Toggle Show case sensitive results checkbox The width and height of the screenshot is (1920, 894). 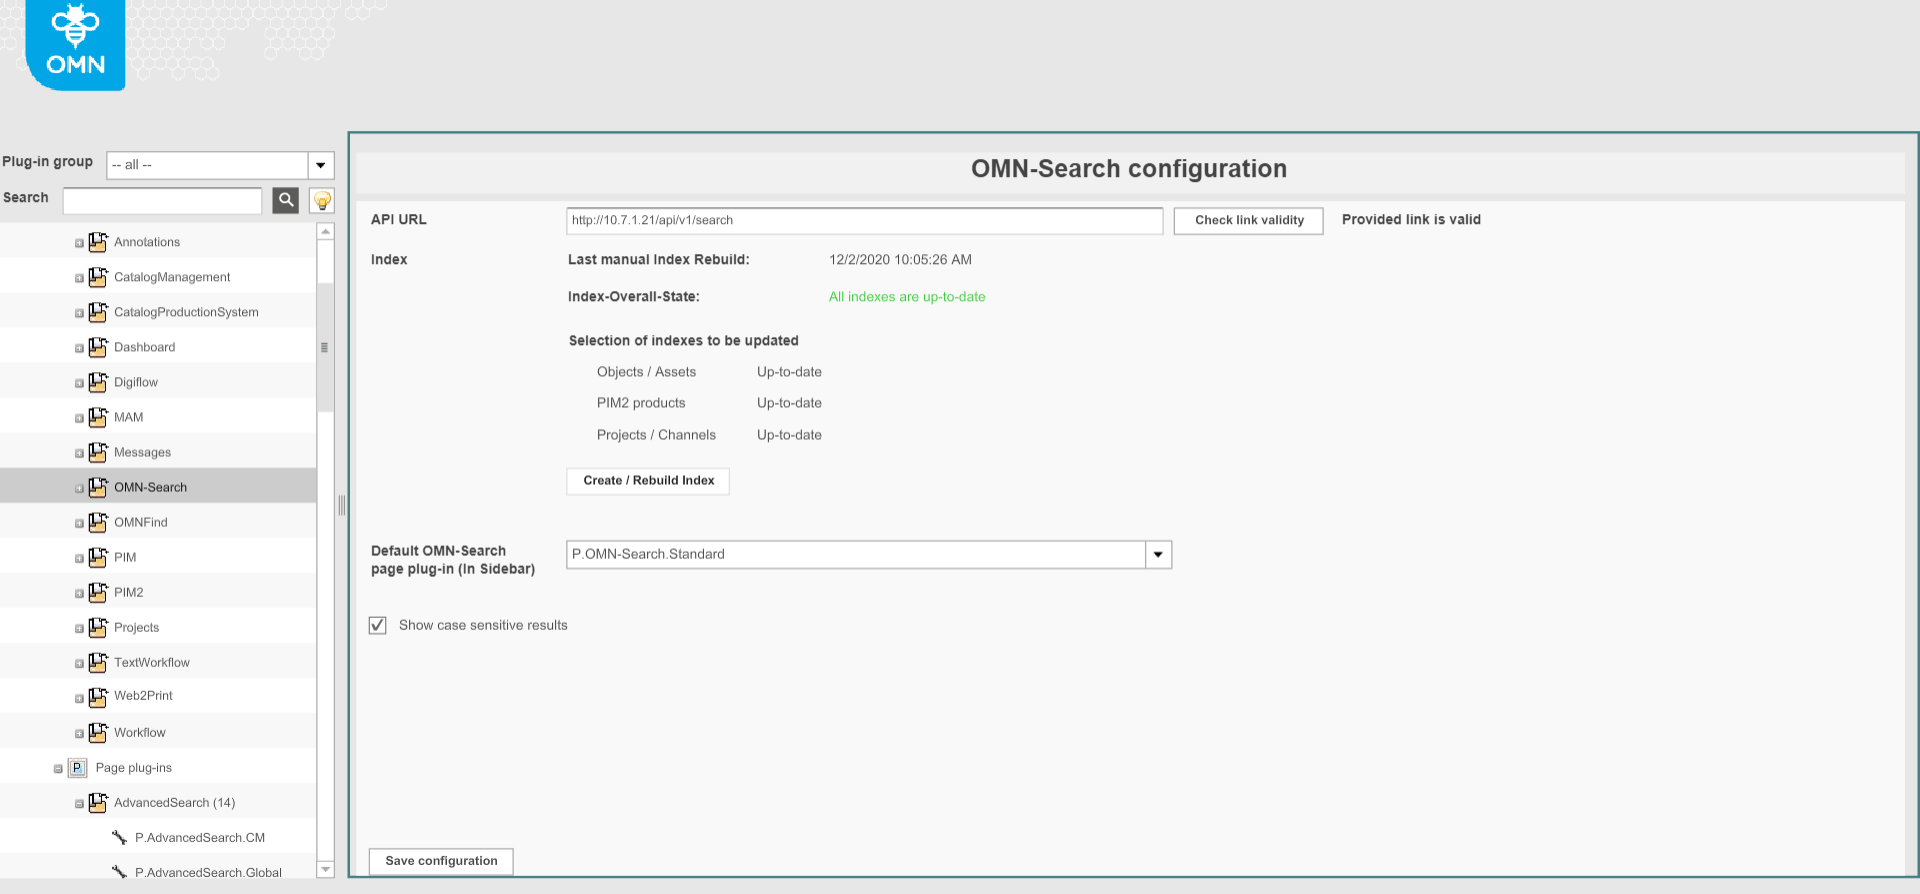[377, 625]
